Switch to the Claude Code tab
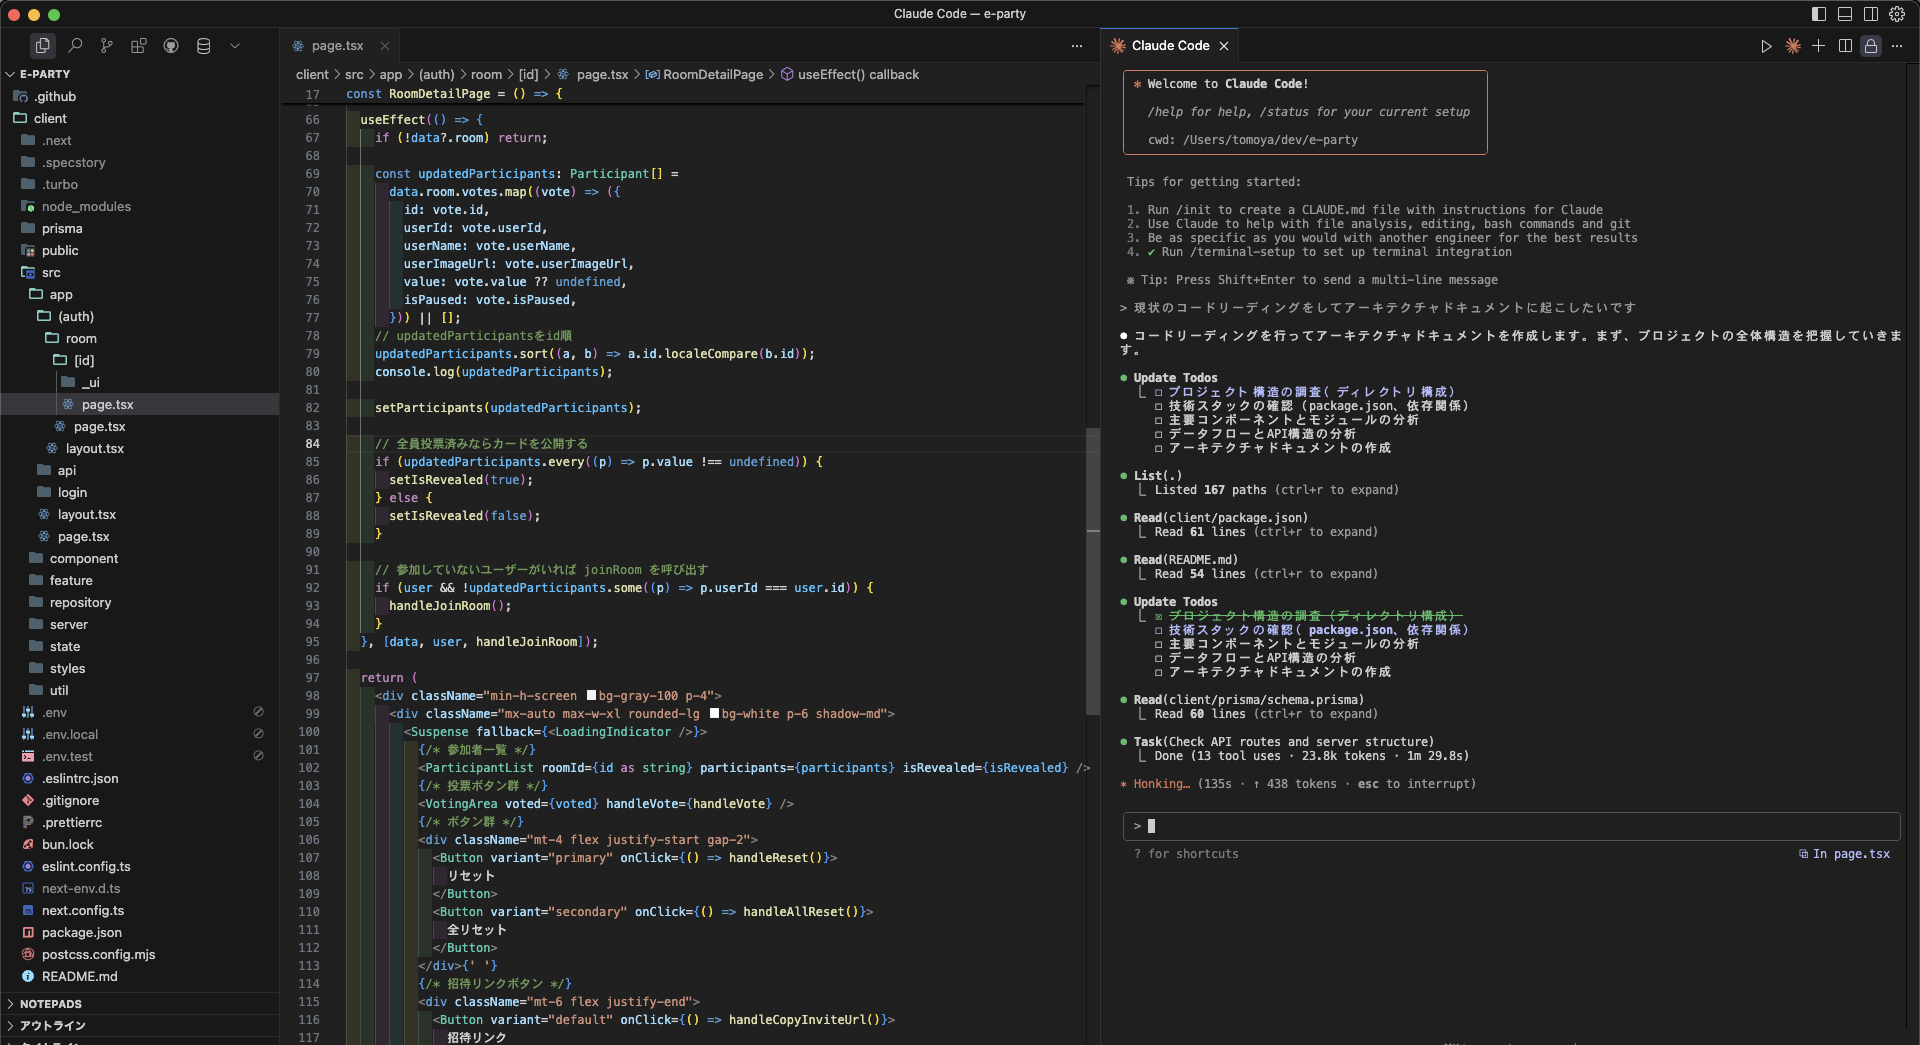This screenshot has width=1920, height=1045. 1170,46
